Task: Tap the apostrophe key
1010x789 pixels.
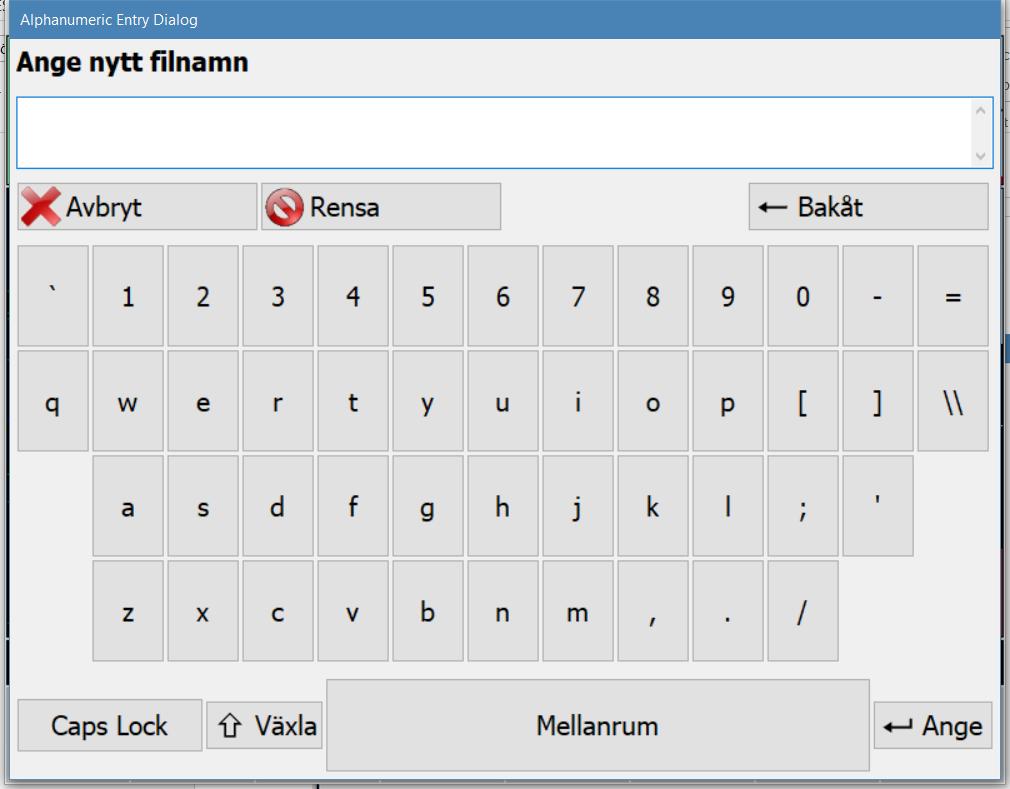Action: click(878, 506)
